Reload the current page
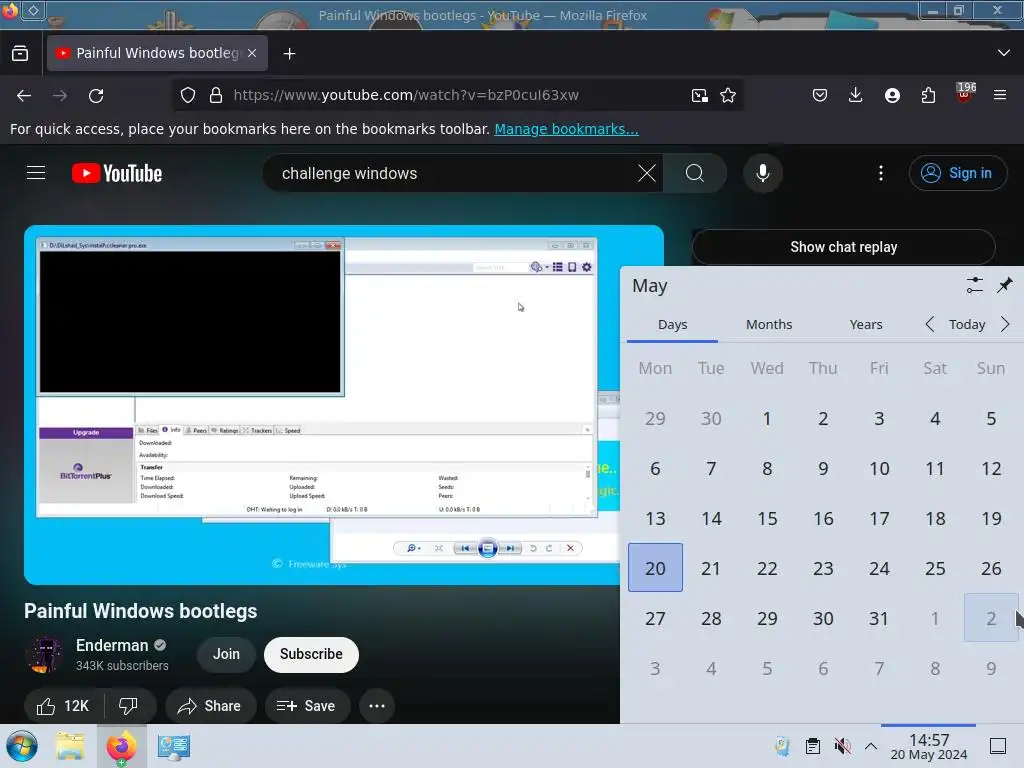Screen dimensions: 1024x768 click(x=96, y=96)
